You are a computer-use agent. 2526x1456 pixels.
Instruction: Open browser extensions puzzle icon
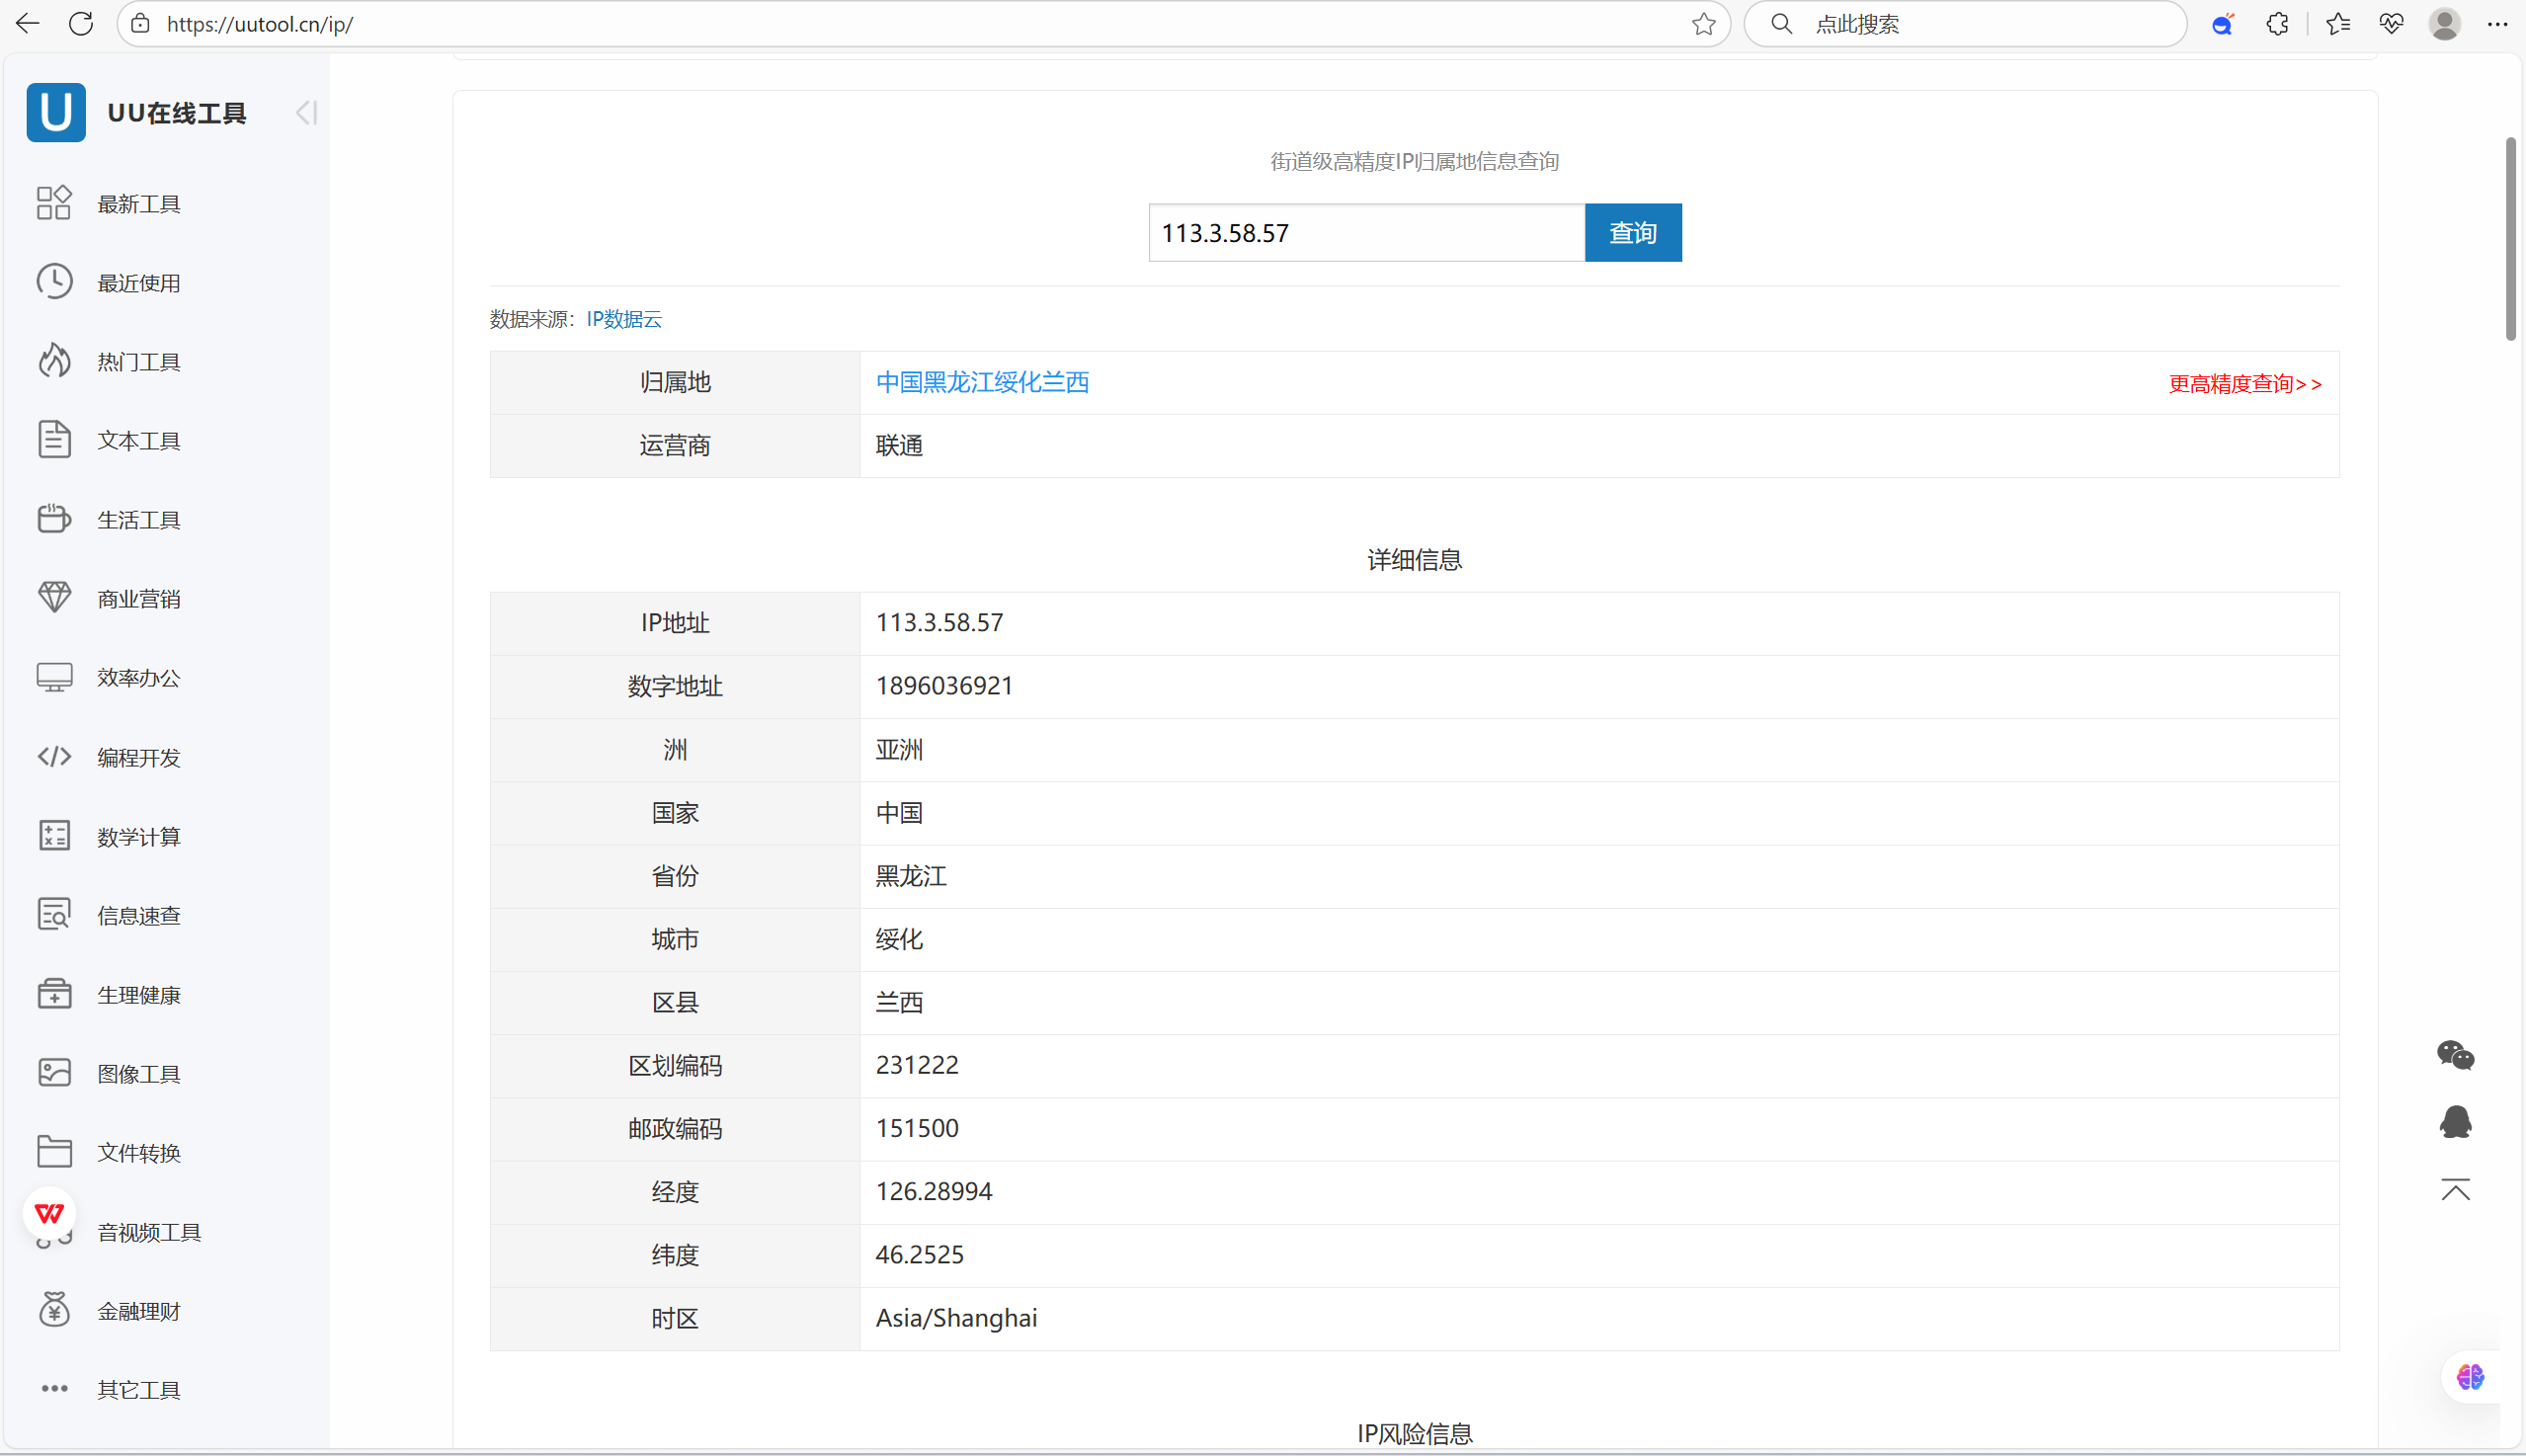pos(2277,24)
